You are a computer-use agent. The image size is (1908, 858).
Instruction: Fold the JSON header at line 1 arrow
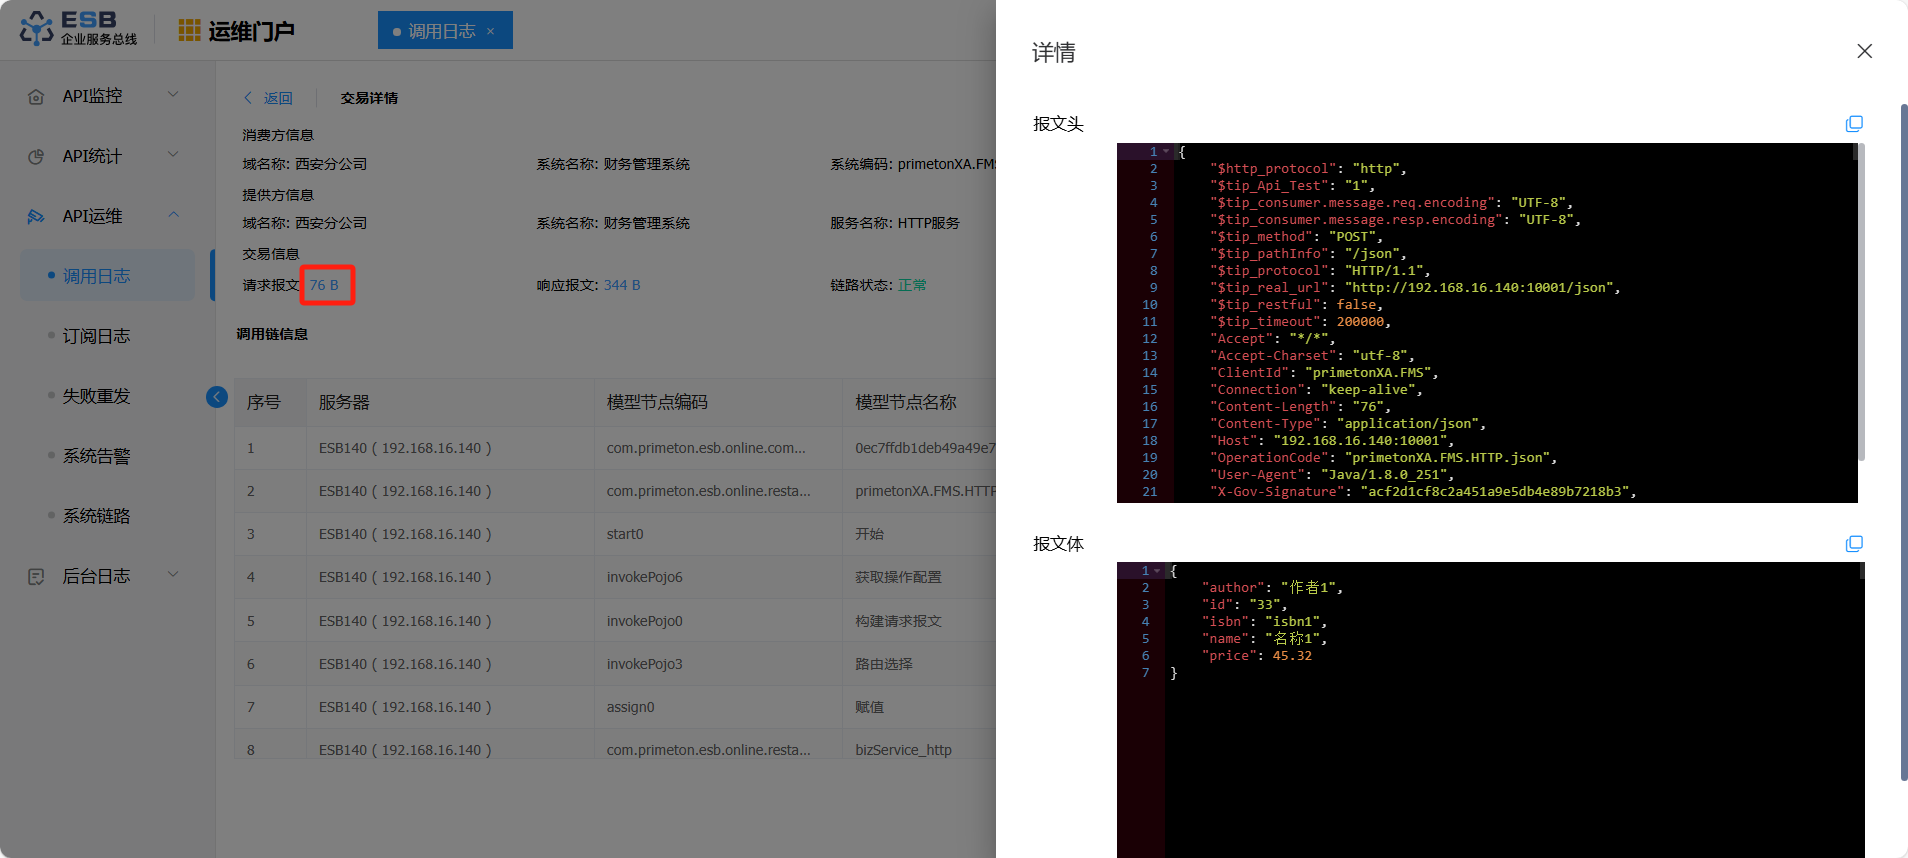coord(1166,152)
